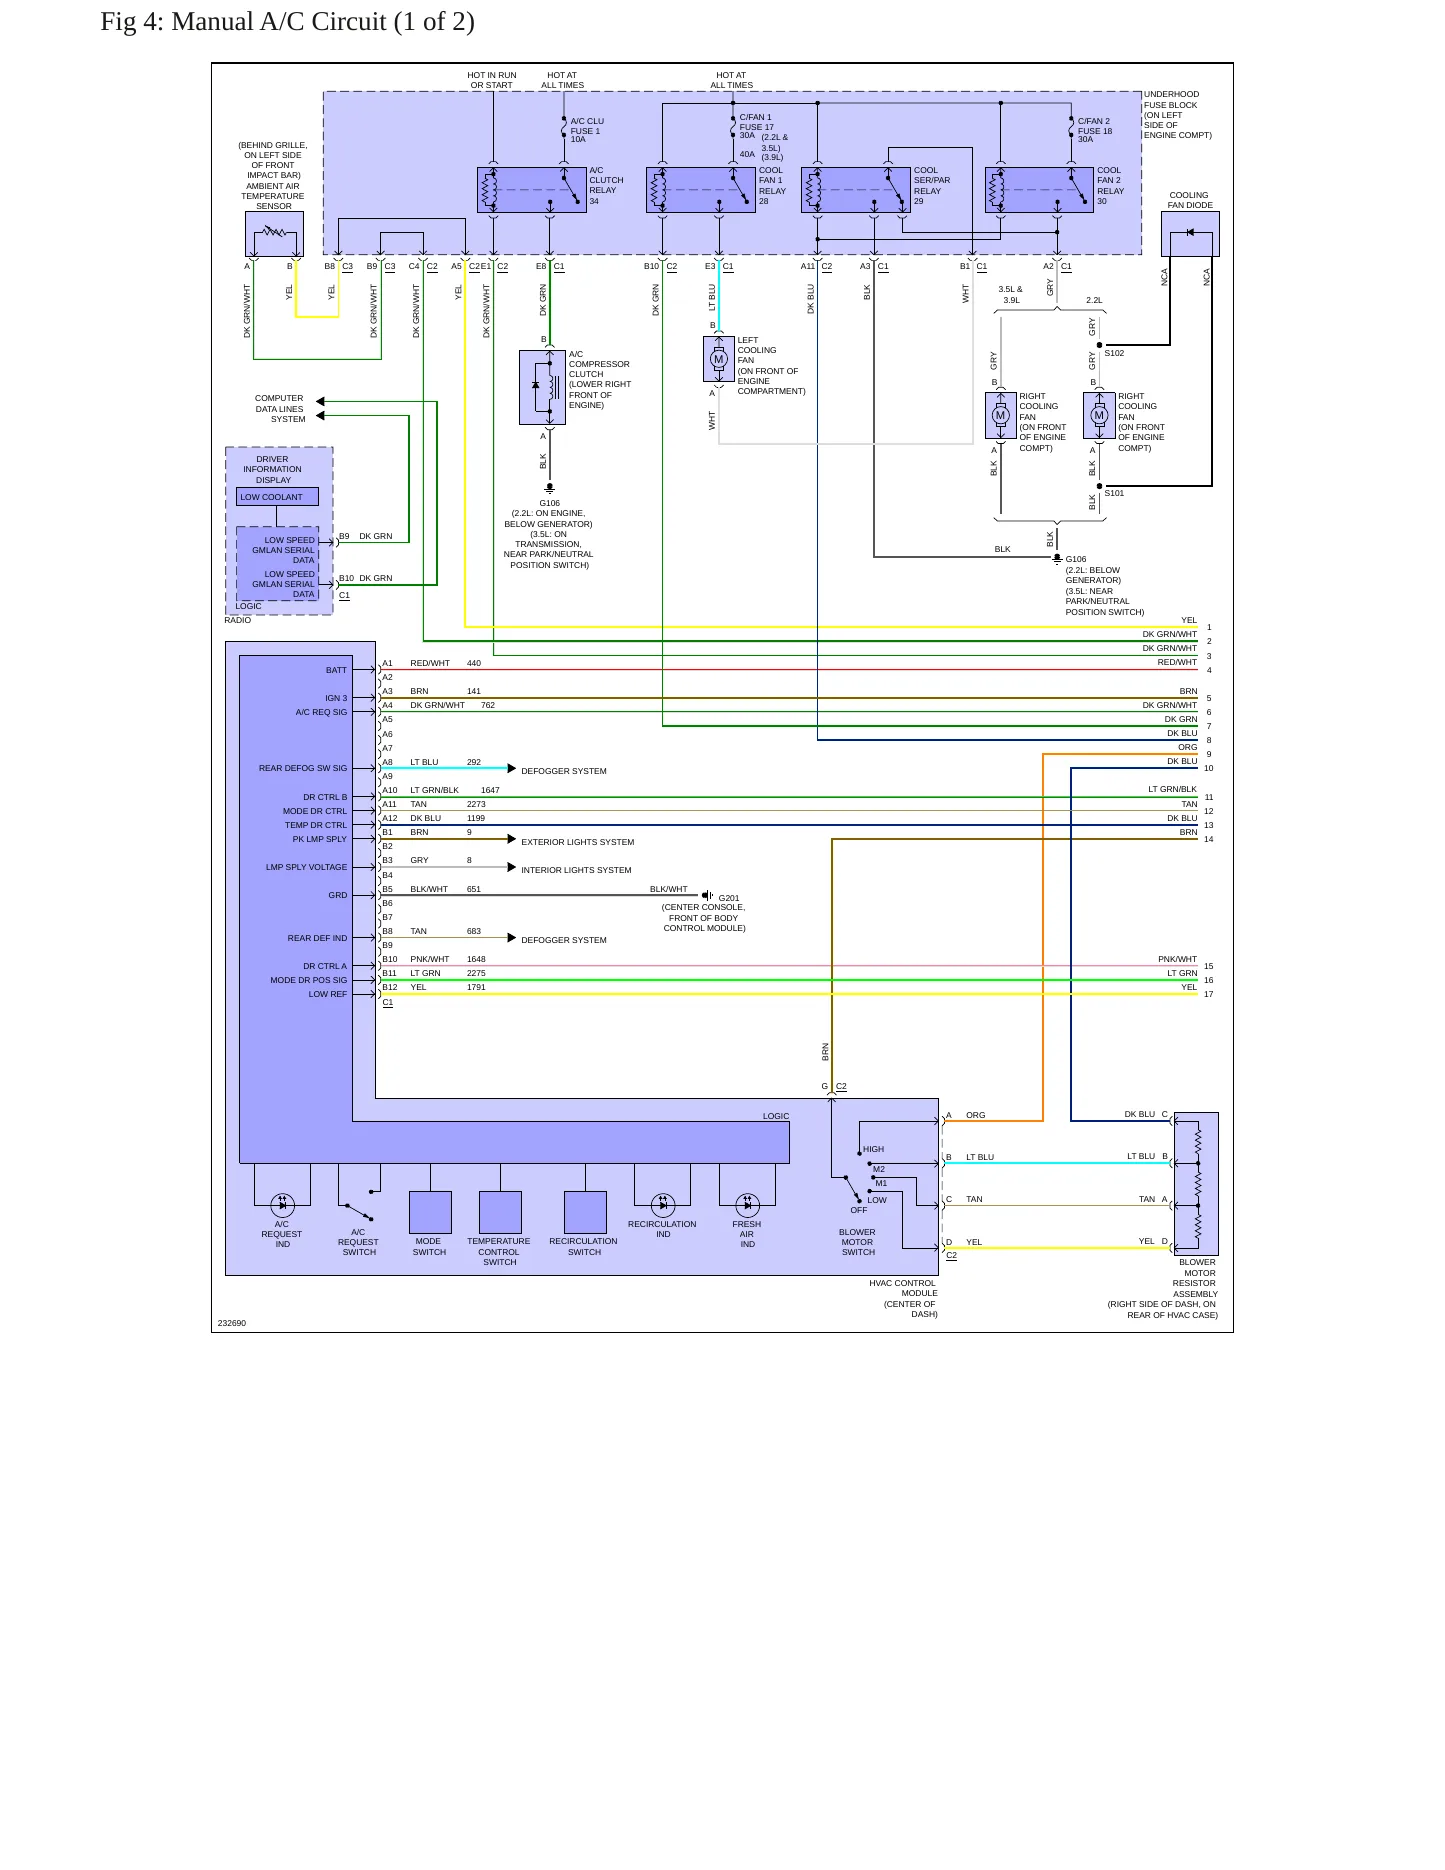Click the A/C CLU fuse 1 10A symbol
The width and height of the screenshot is (1445, 1870).
point(564,128)
